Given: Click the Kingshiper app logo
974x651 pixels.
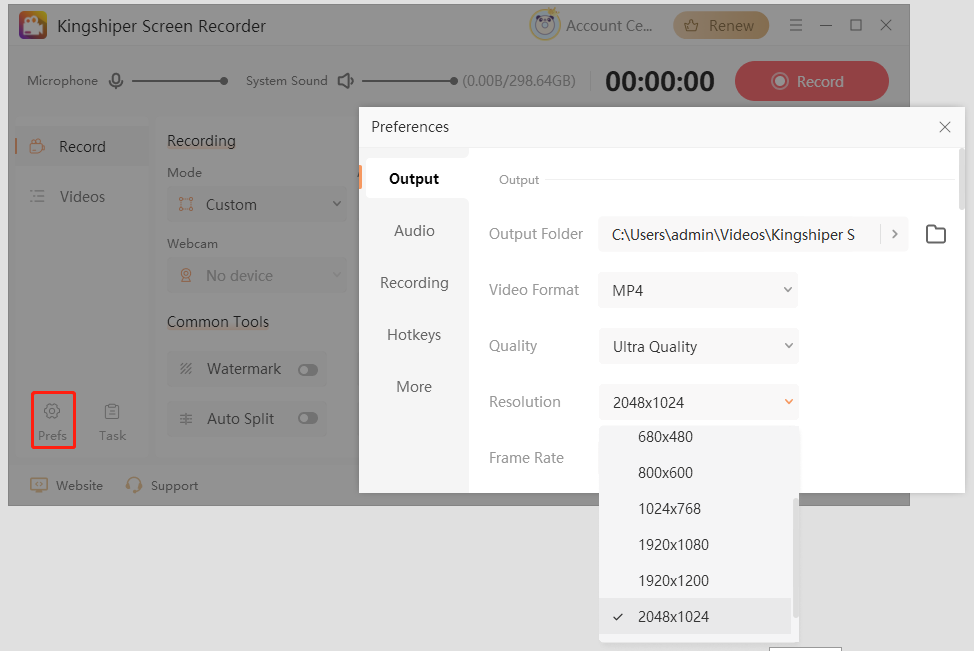Looking at the screenshot, I should click(33, 26).
